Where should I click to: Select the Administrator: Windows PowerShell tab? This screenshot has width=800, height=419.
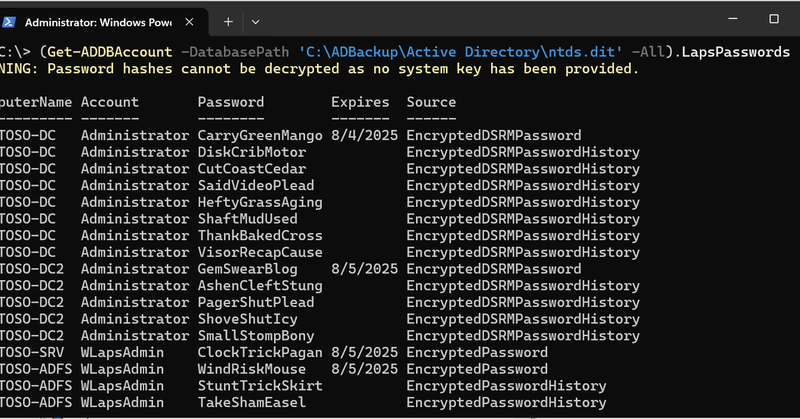(x=102, y=22)
